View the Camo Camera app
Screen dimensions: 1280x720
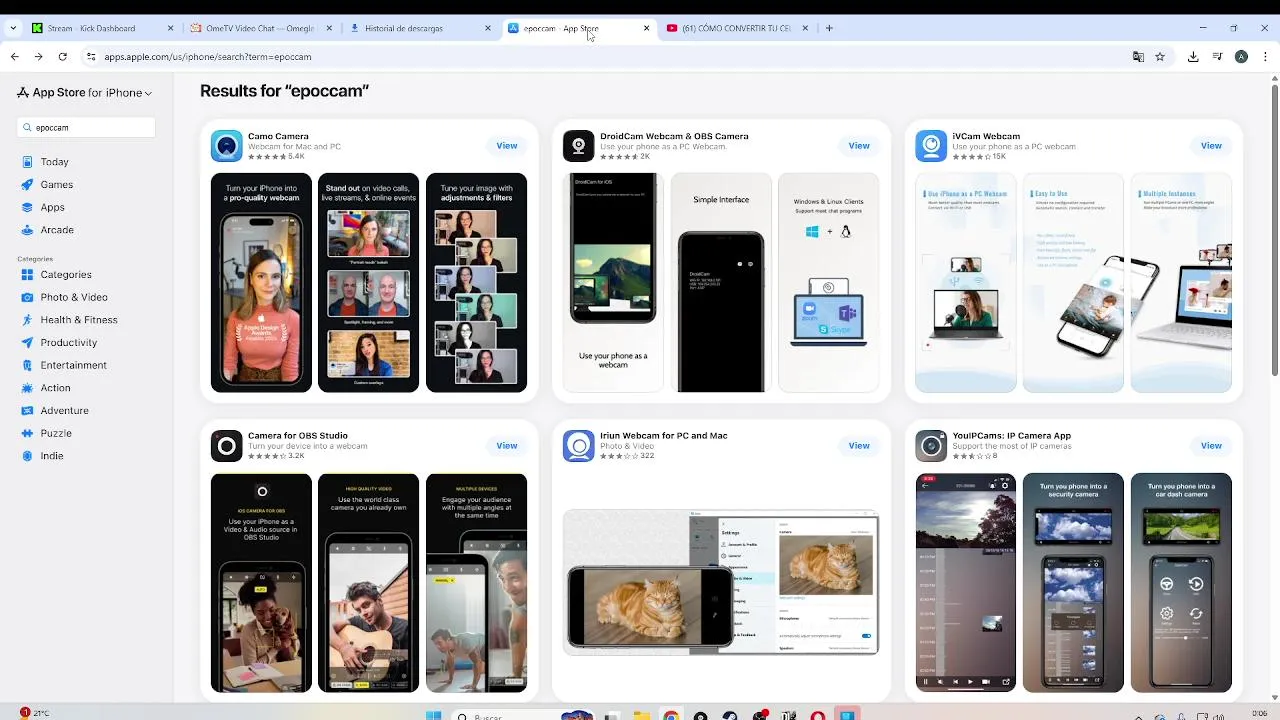pyautogui.click(x=507, y=146)
